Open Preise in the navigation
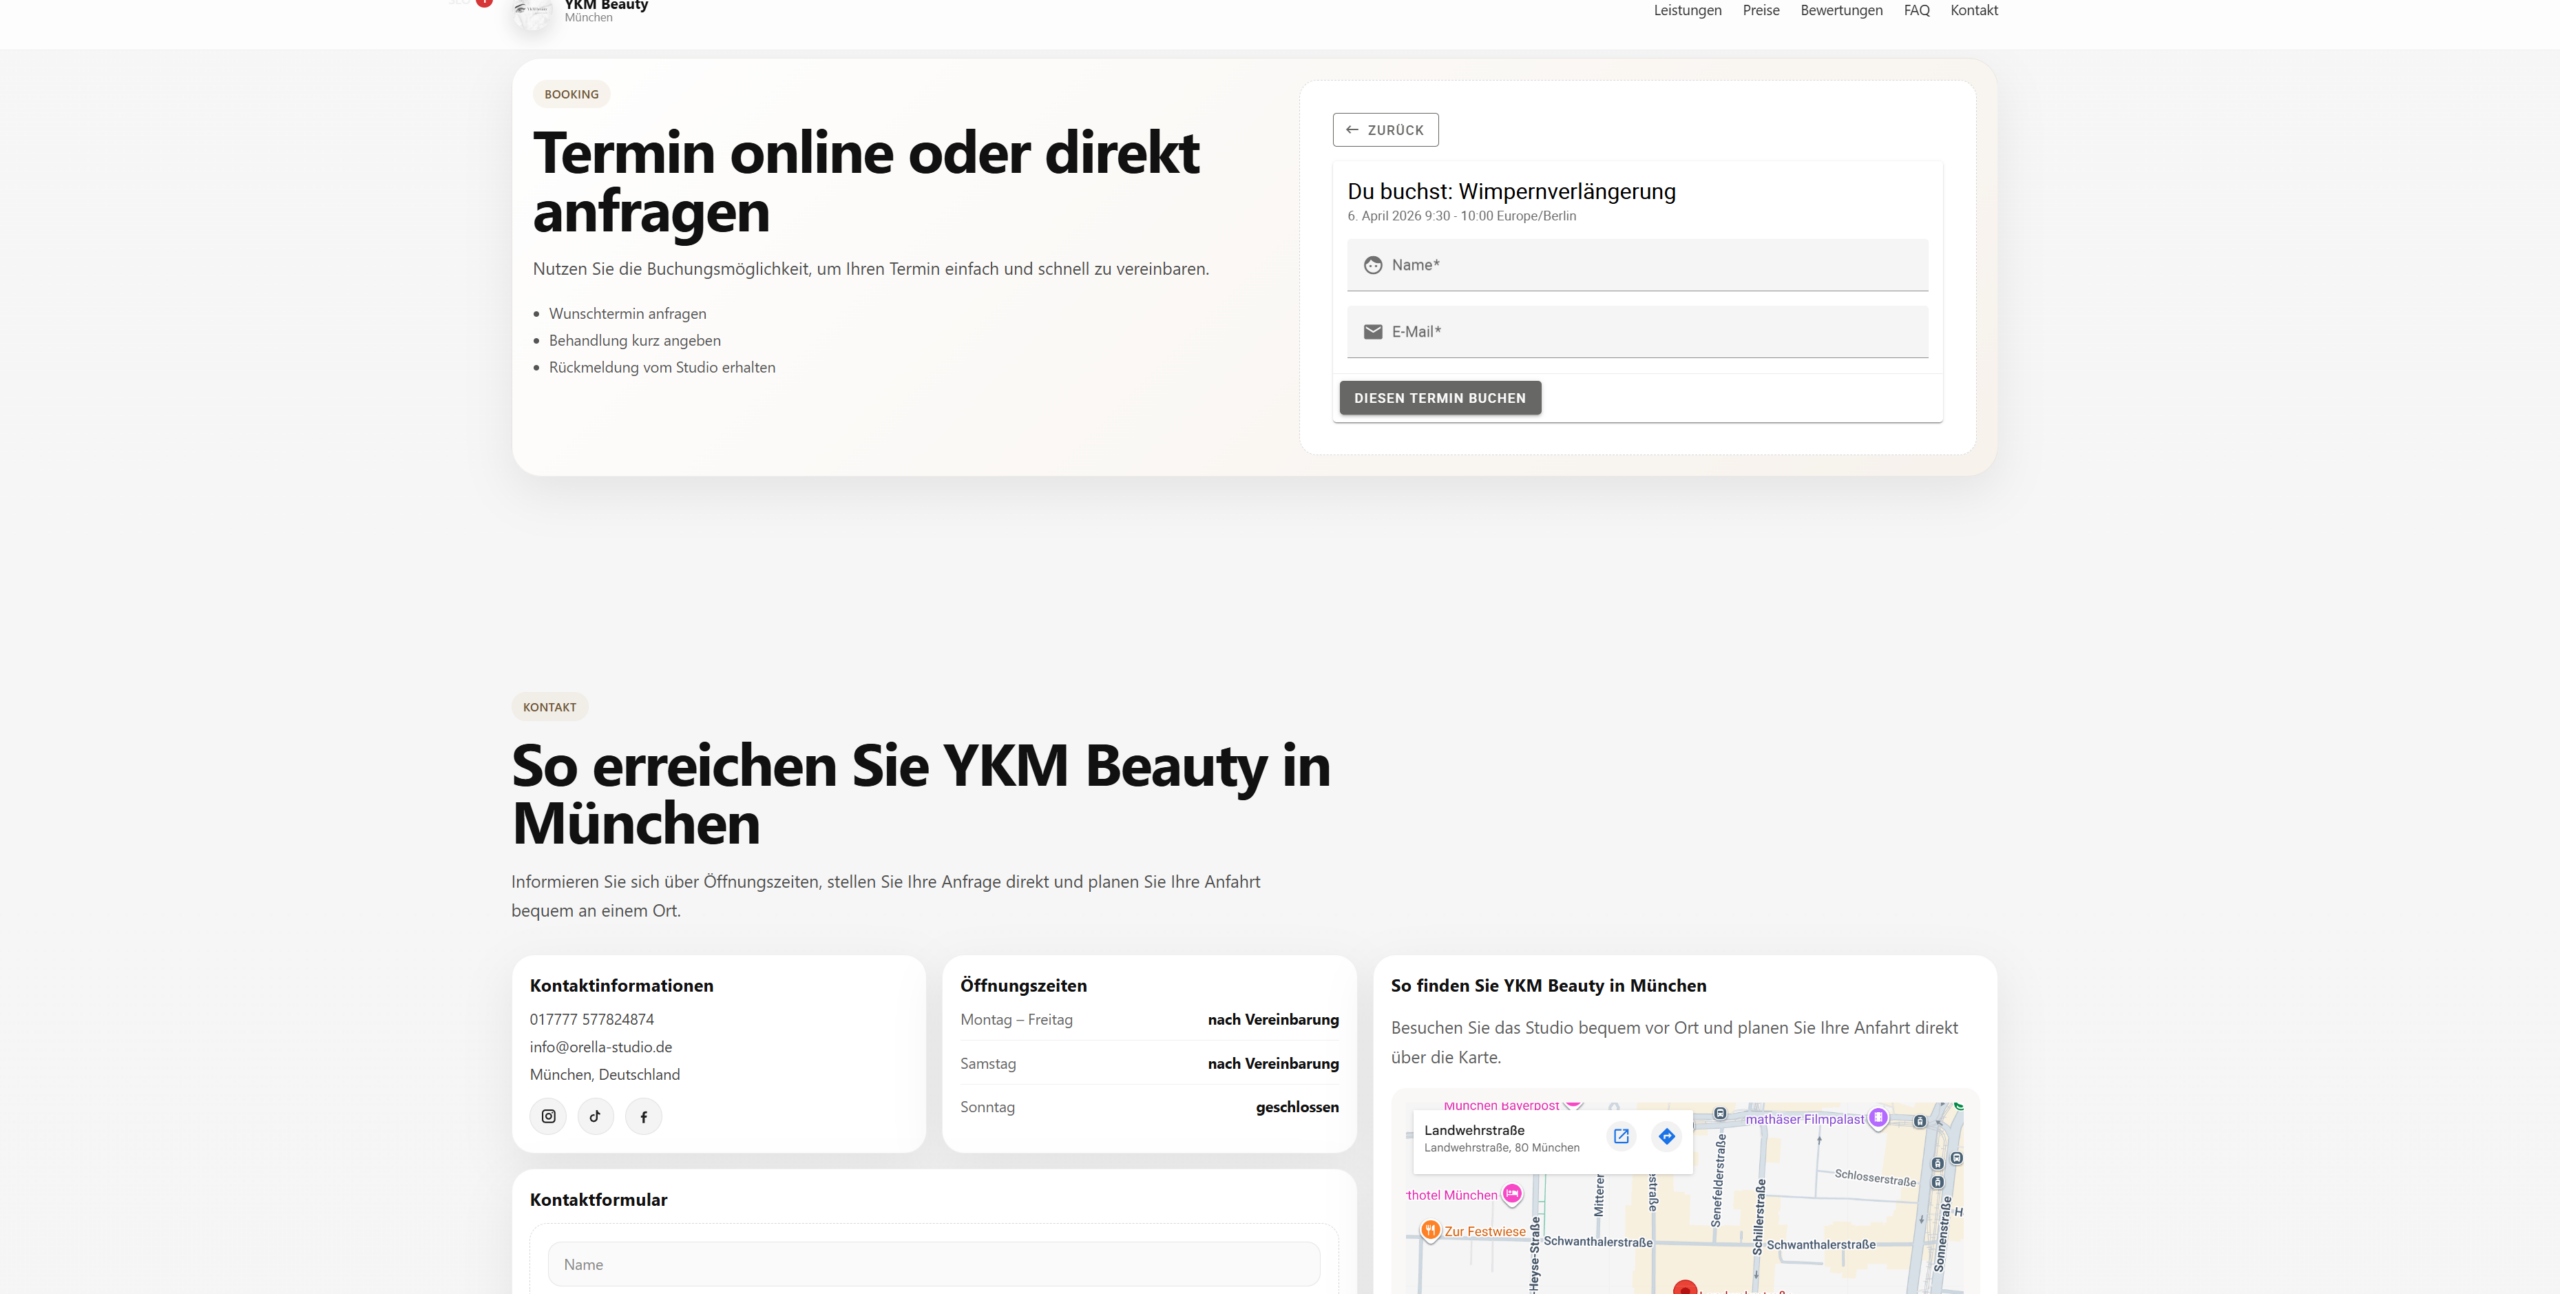The height and width of the screenshot is (1294, 2560). (1760, 10)
